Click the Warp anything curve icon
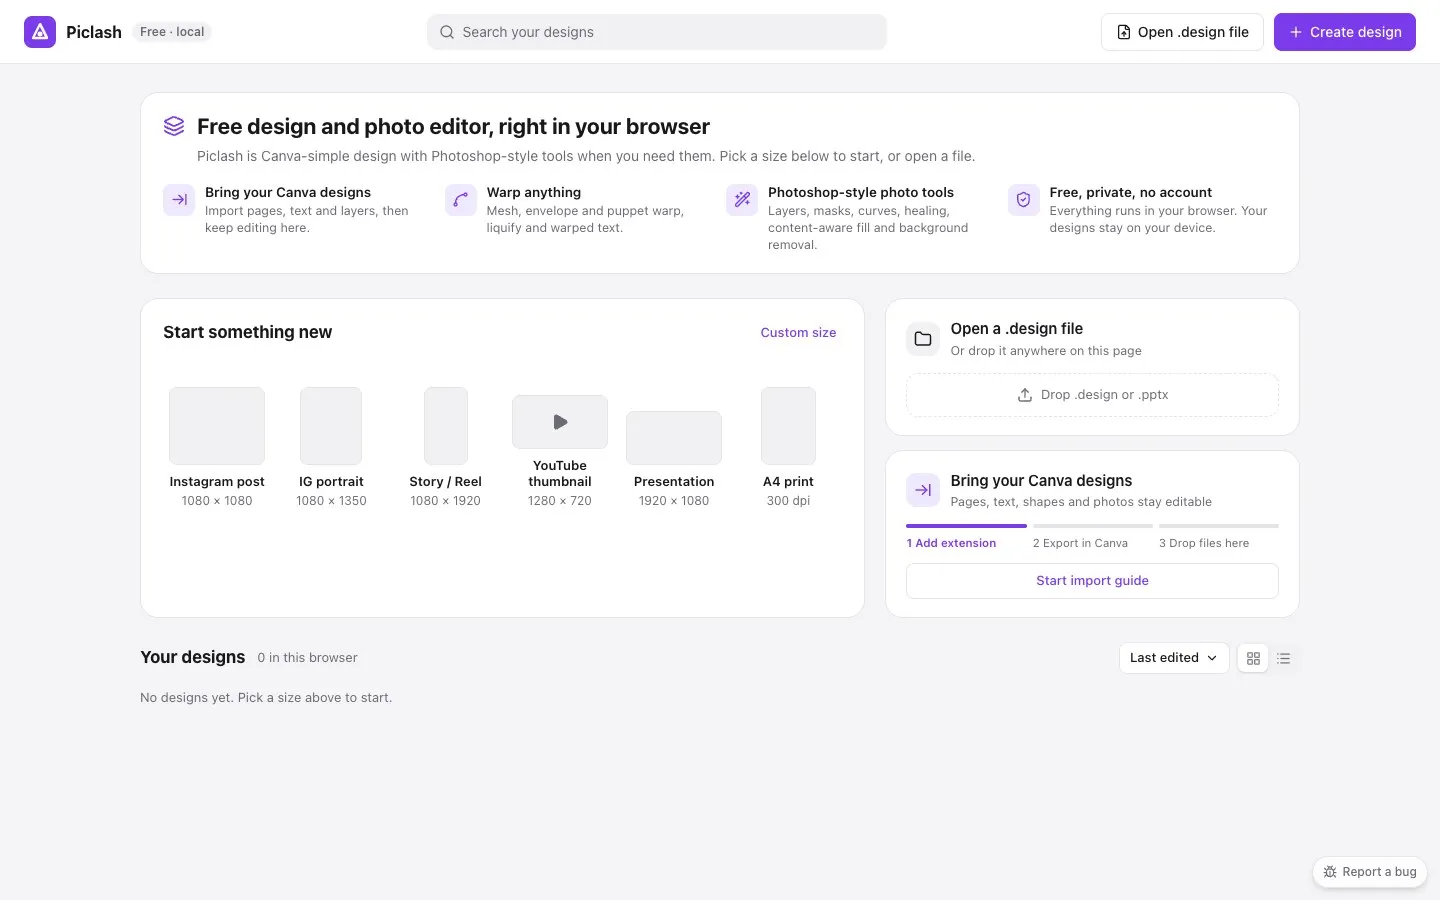 [461, 200]
